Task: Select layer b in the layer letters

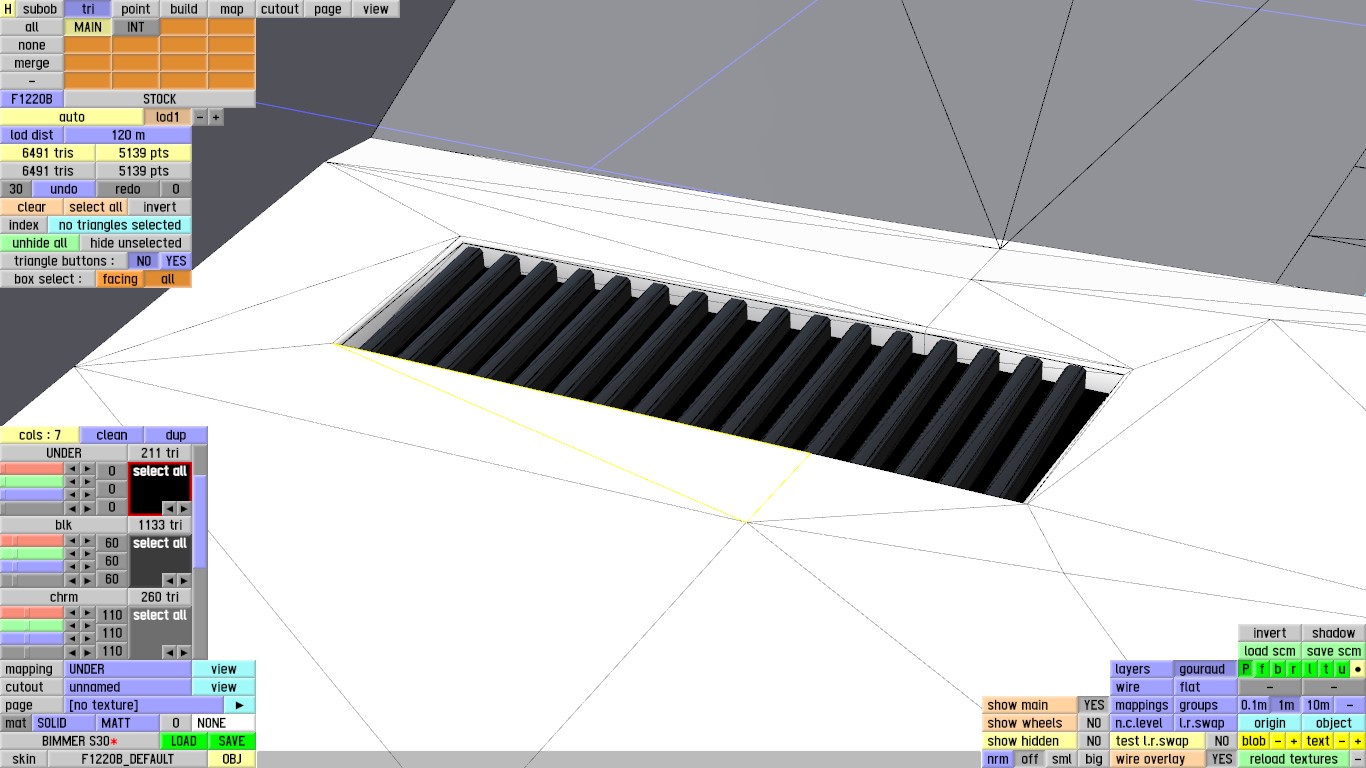Action: [1278, 669]
